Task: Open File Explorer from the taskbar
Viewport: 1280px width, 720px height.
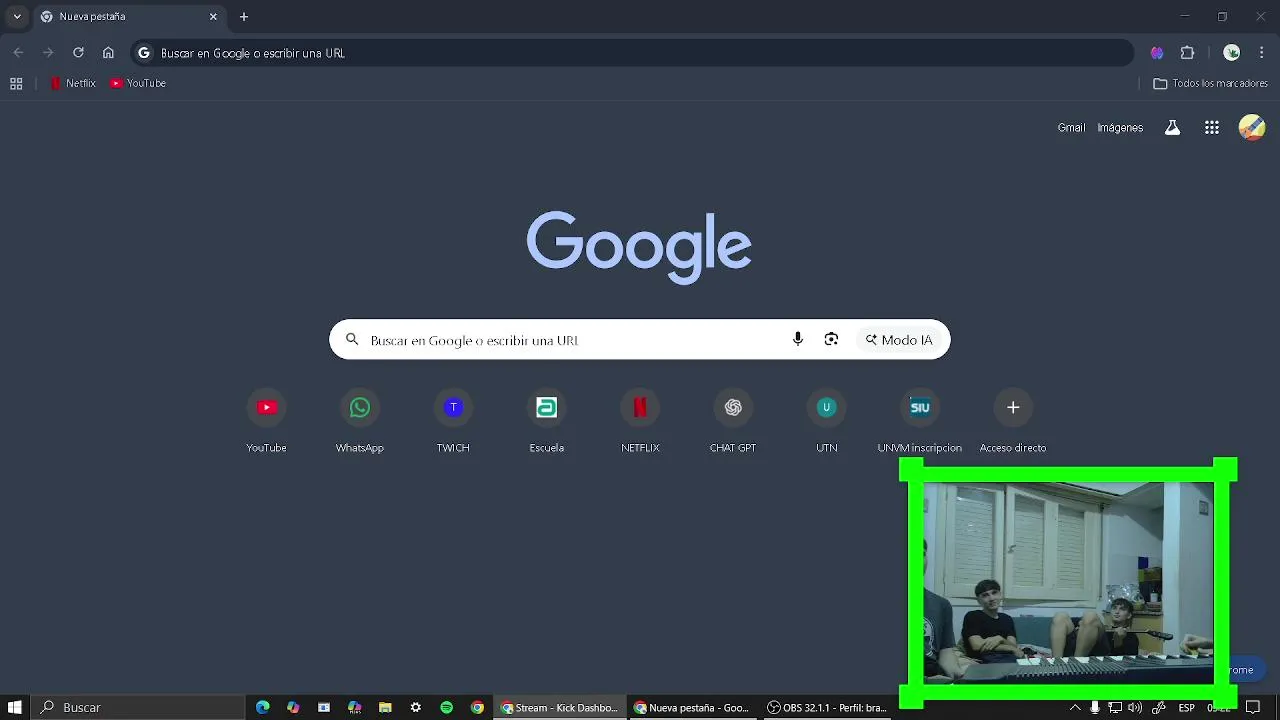Action: (x=385, y=708)
